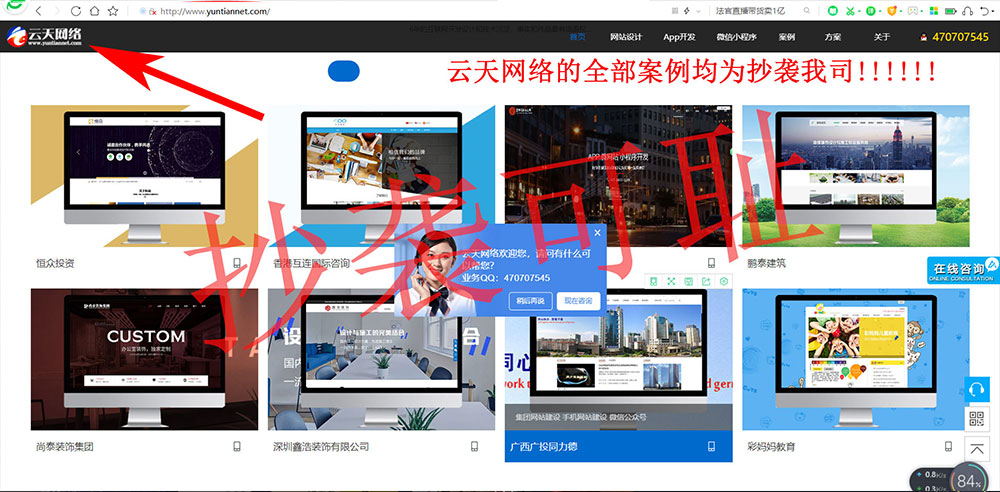Open the 关于 navigation item
Screen dimensions: 1000x492
(x=881, y=37)
